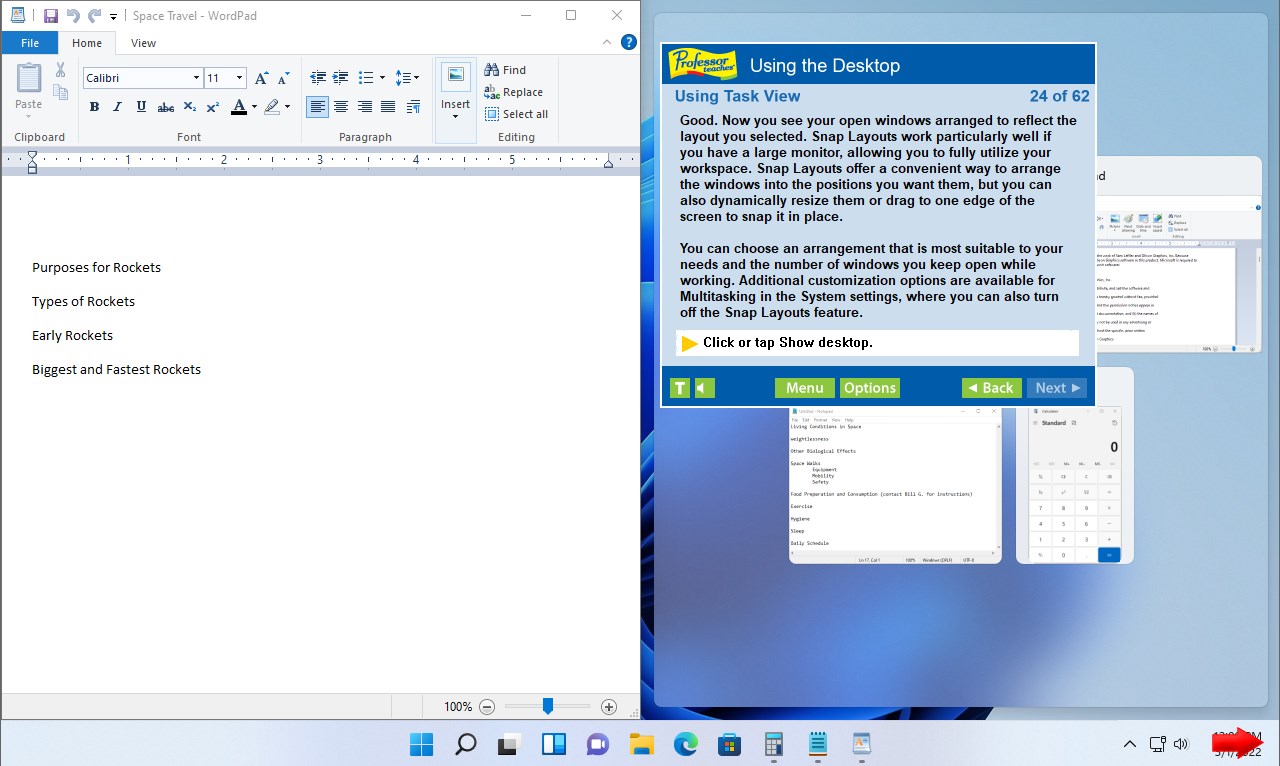Switch to the Home ribbon tab

click(x=87, y=43)
